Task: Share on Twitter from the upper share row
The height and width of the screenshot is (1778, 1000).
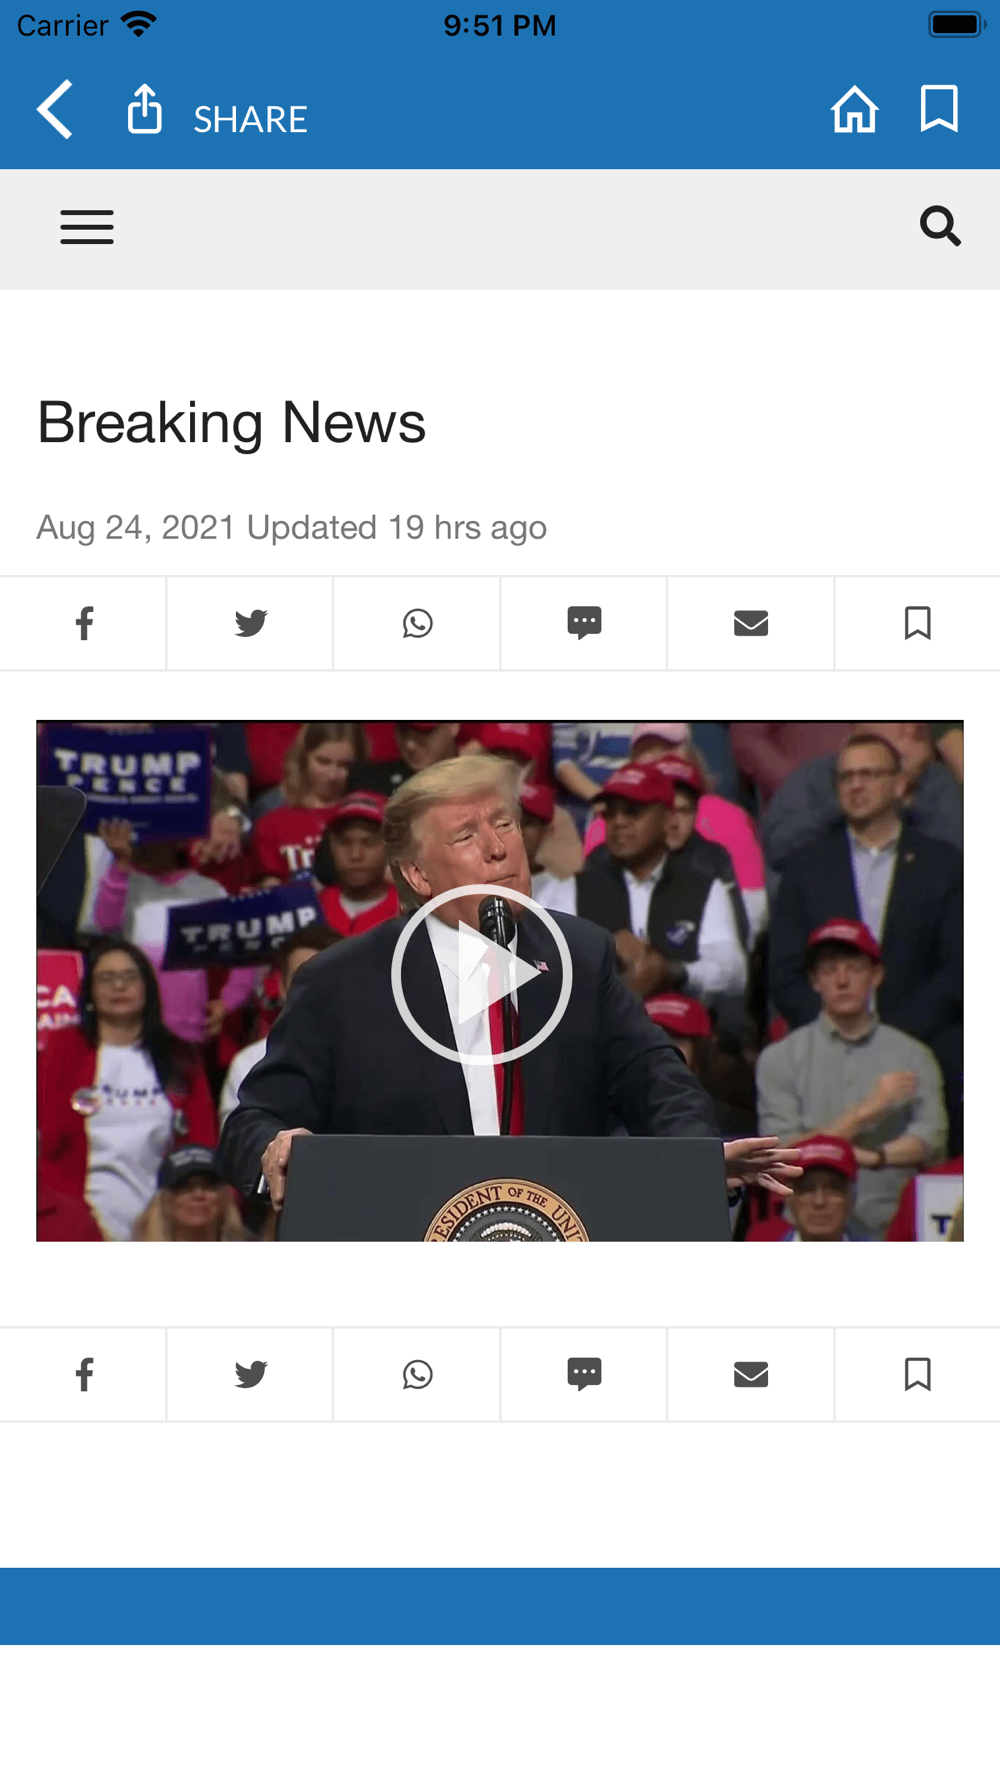Action: 250,623
